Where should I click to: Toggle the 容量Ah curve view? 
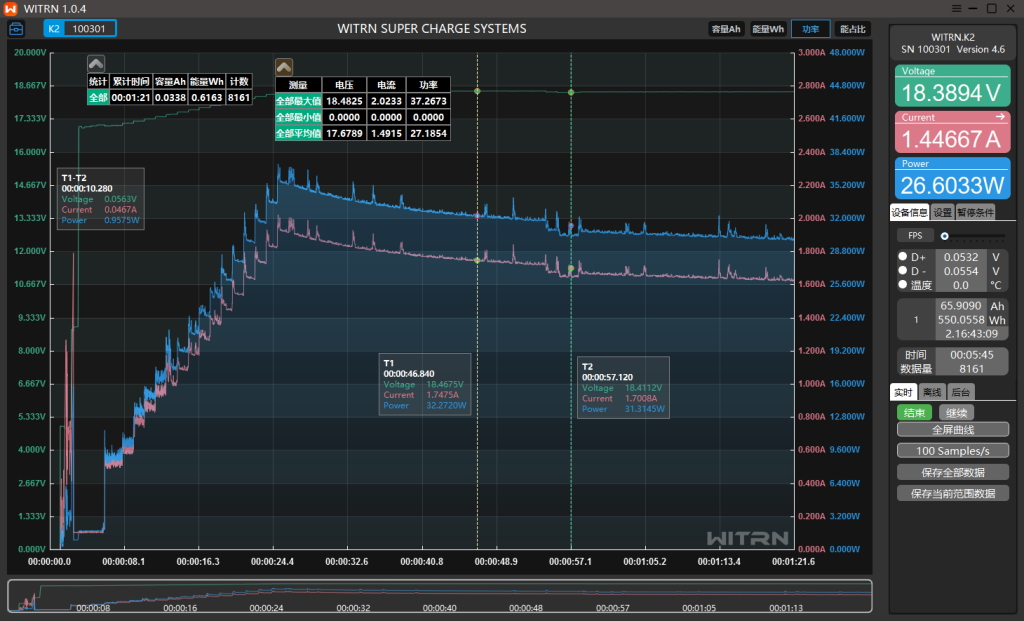[725, 29]
